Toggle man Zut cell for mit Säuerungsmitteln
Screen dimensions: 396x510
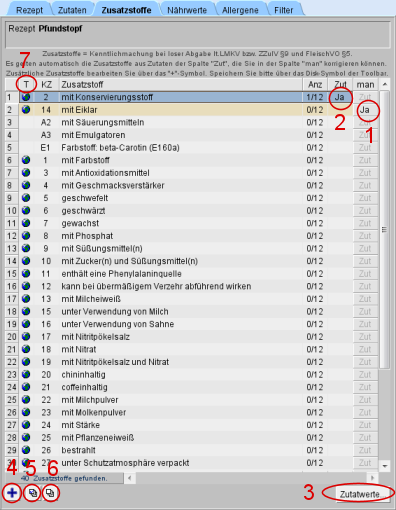[x=365, y=122]
